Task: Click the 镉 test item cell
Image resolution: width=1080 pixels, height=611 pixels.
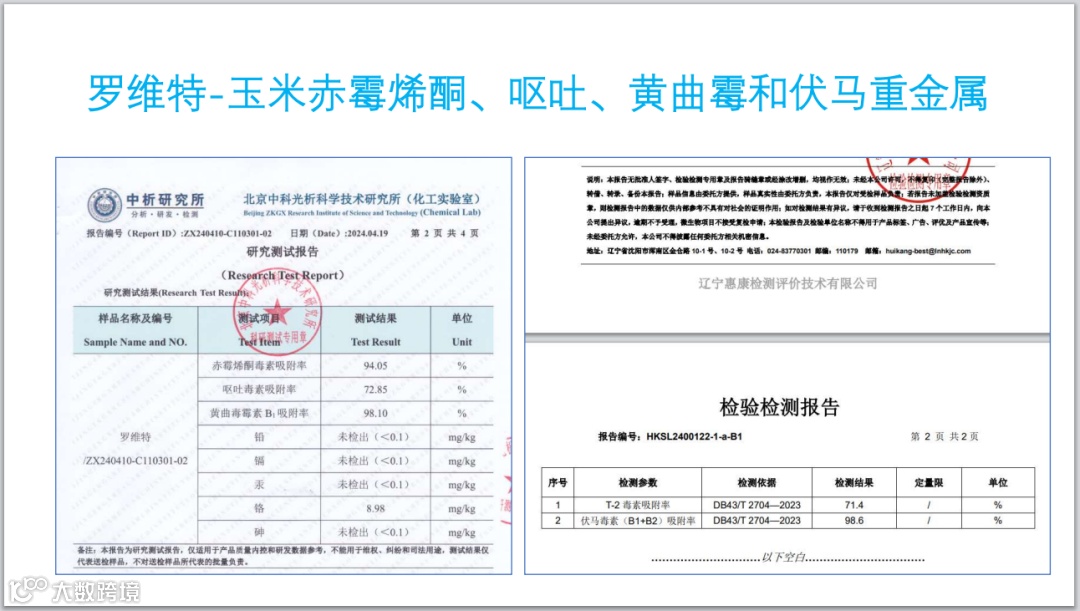Action: point(259,461)
